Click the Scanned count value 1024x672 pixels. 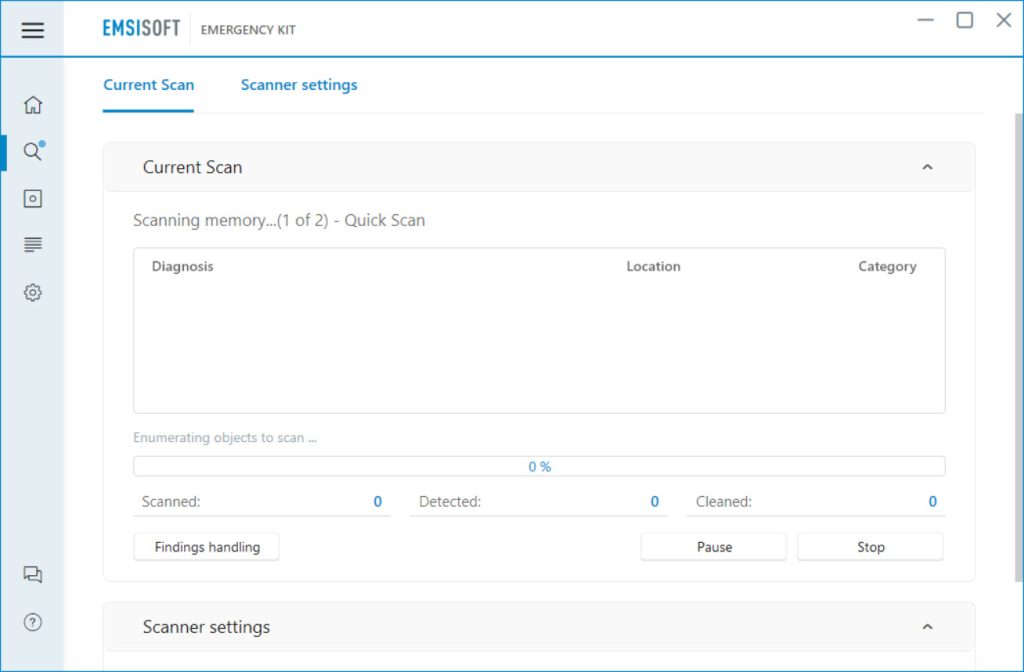pyautogui.click(x=377, y=502)
